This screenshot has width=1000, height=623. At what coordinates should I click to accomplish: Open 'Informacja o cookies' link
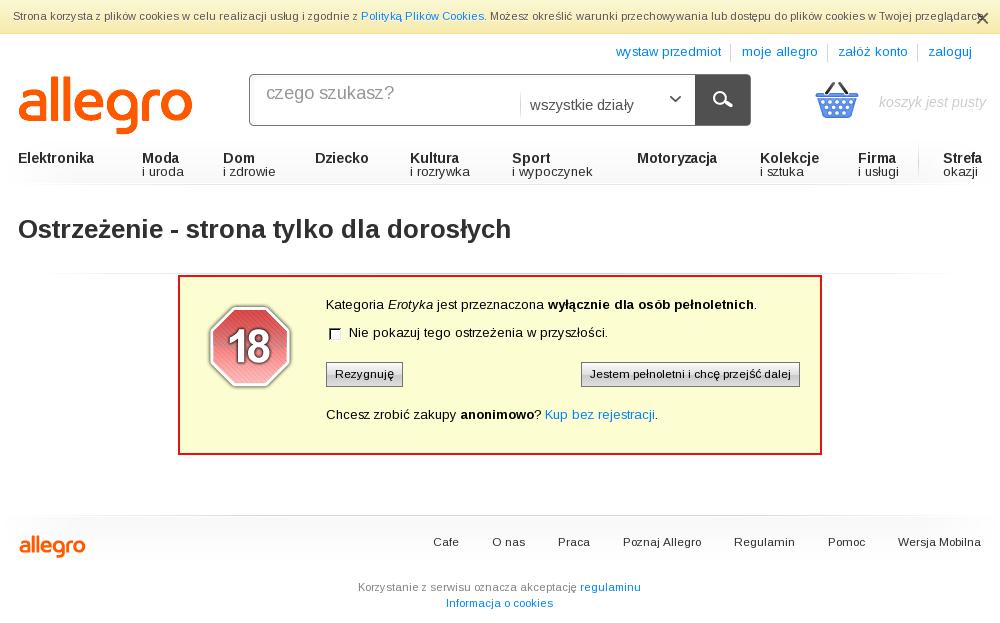[x=499, y=603]
